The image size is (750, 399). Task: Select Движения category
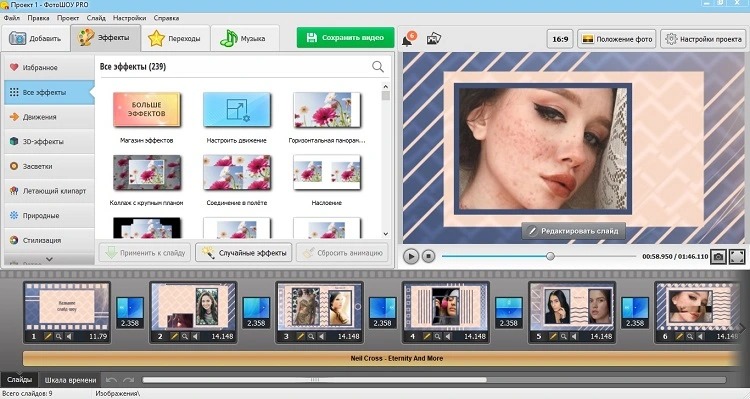click(49, 117)
